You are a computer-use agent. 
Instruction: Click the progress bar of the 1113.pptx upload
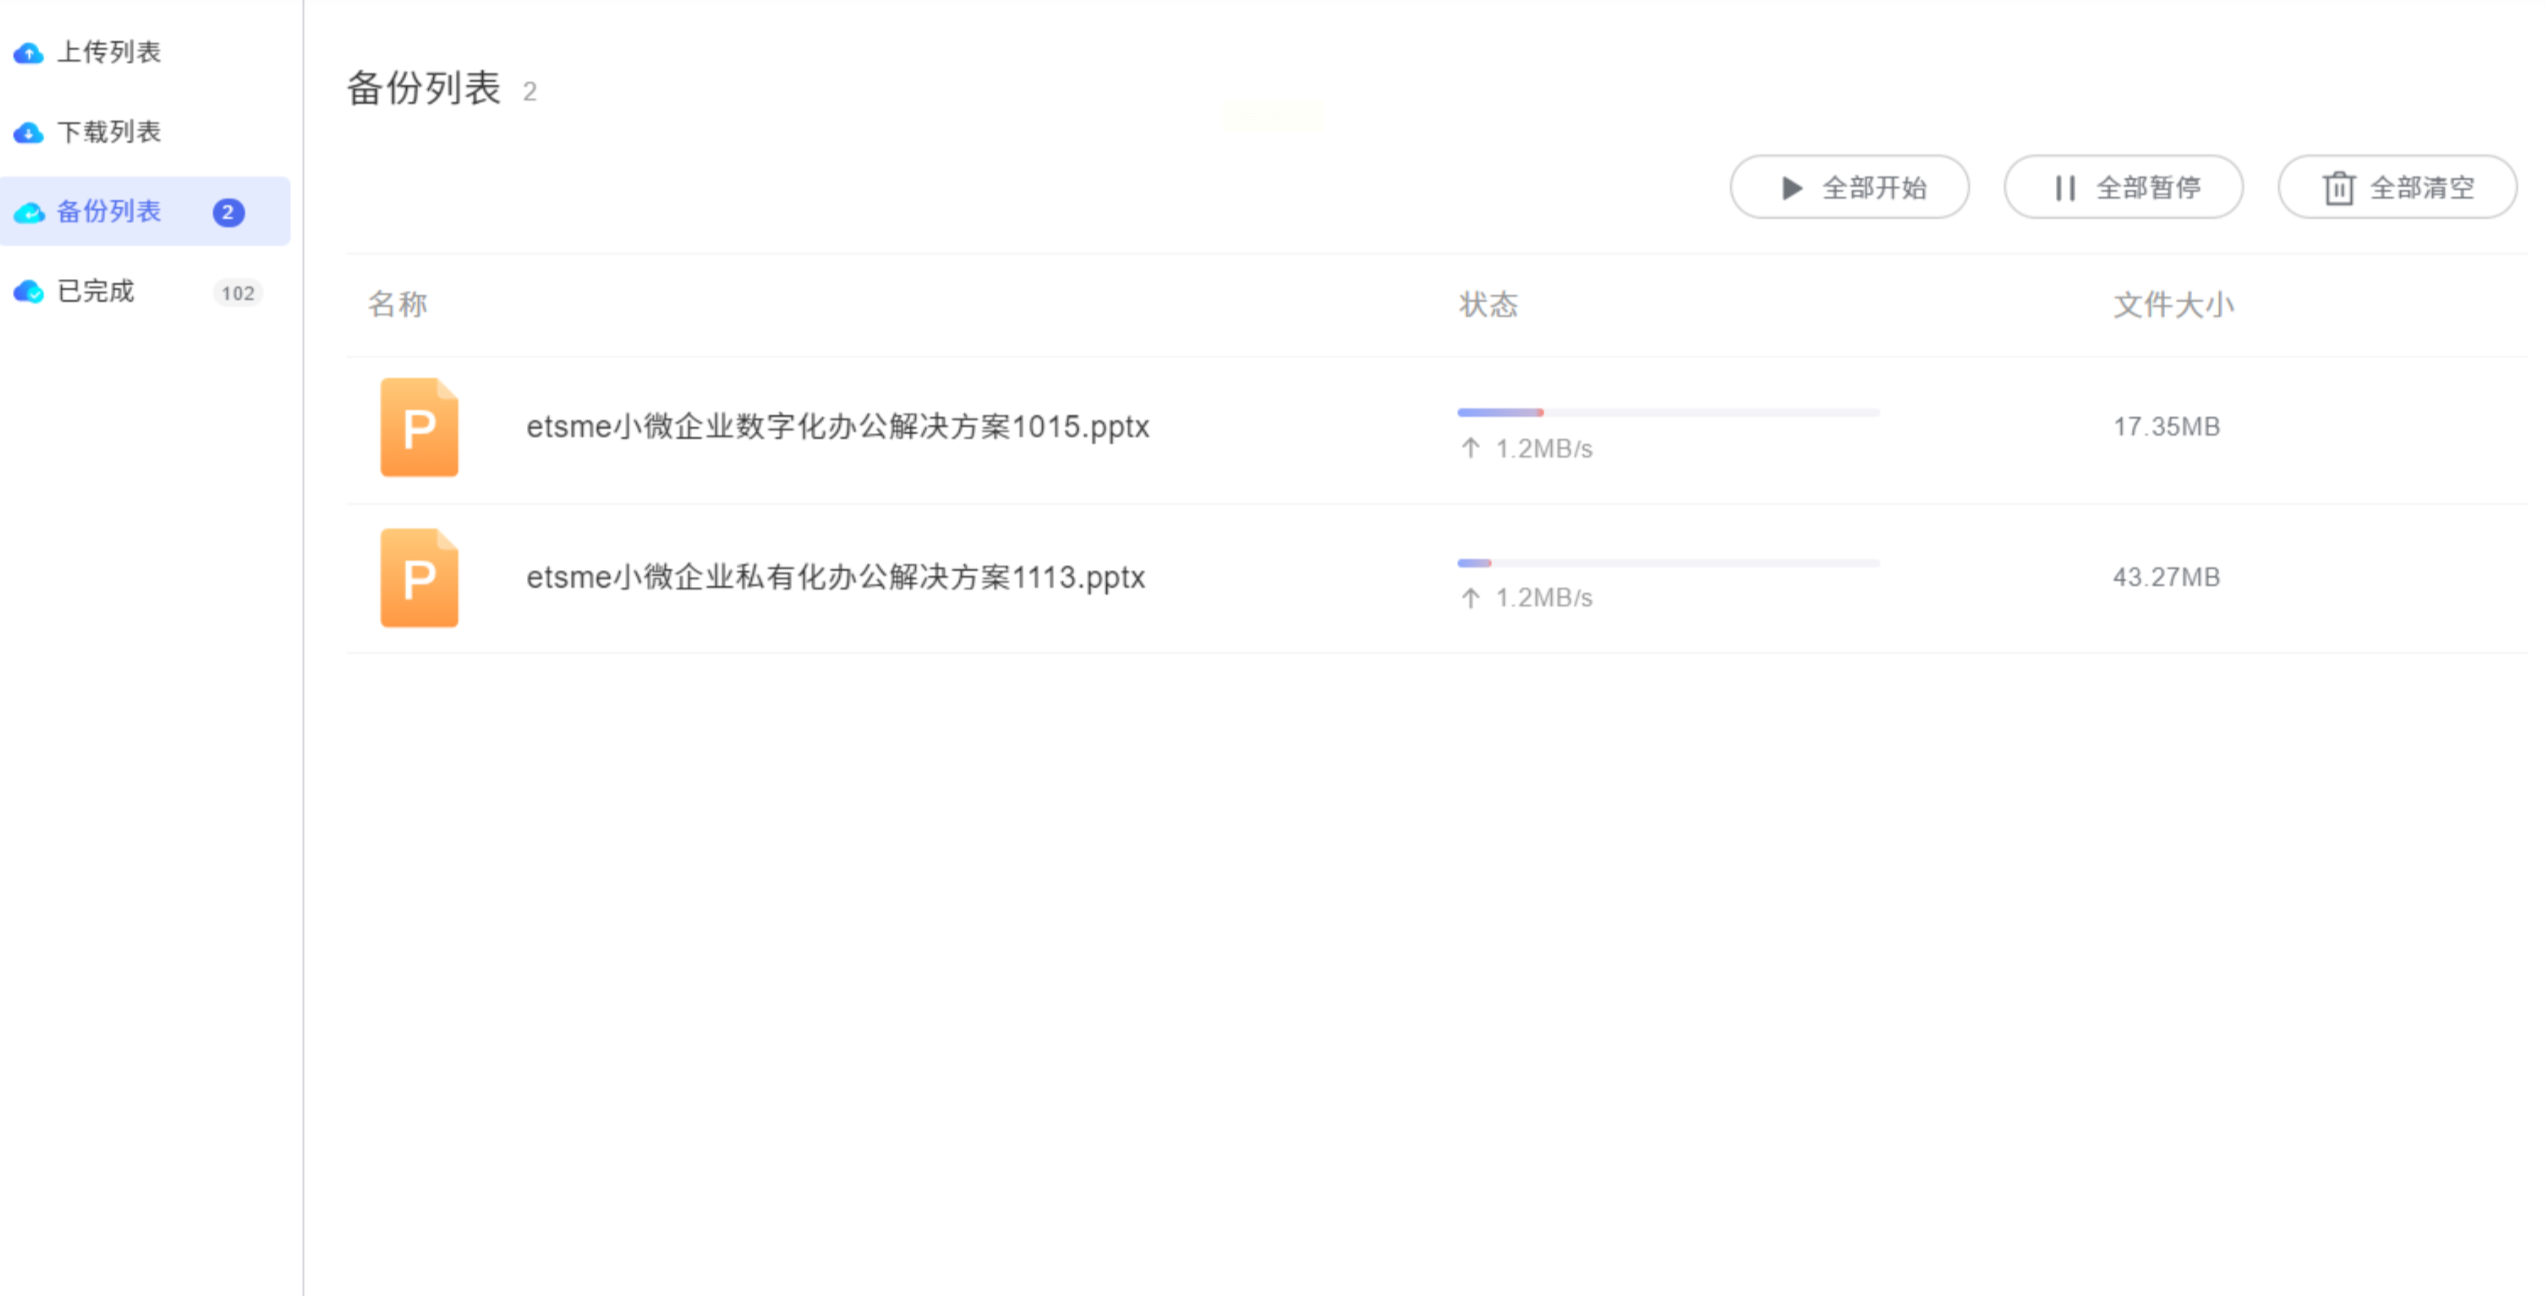pyautogui.click(x=1668, y=563)
